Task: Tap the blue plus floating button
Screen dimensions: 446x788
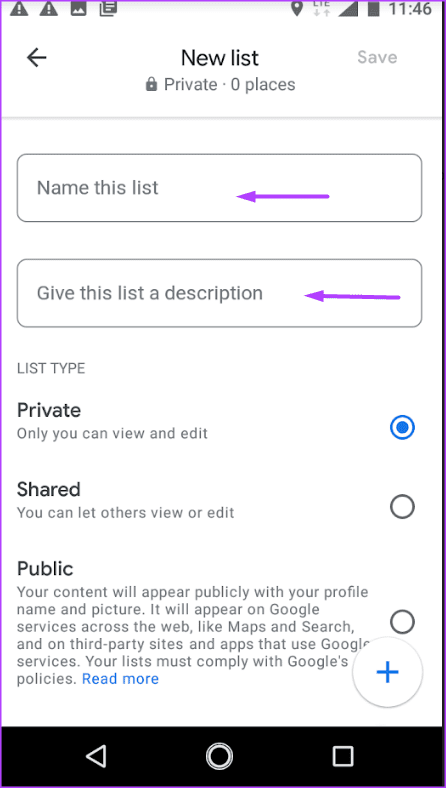Action: tap(388, 672)
